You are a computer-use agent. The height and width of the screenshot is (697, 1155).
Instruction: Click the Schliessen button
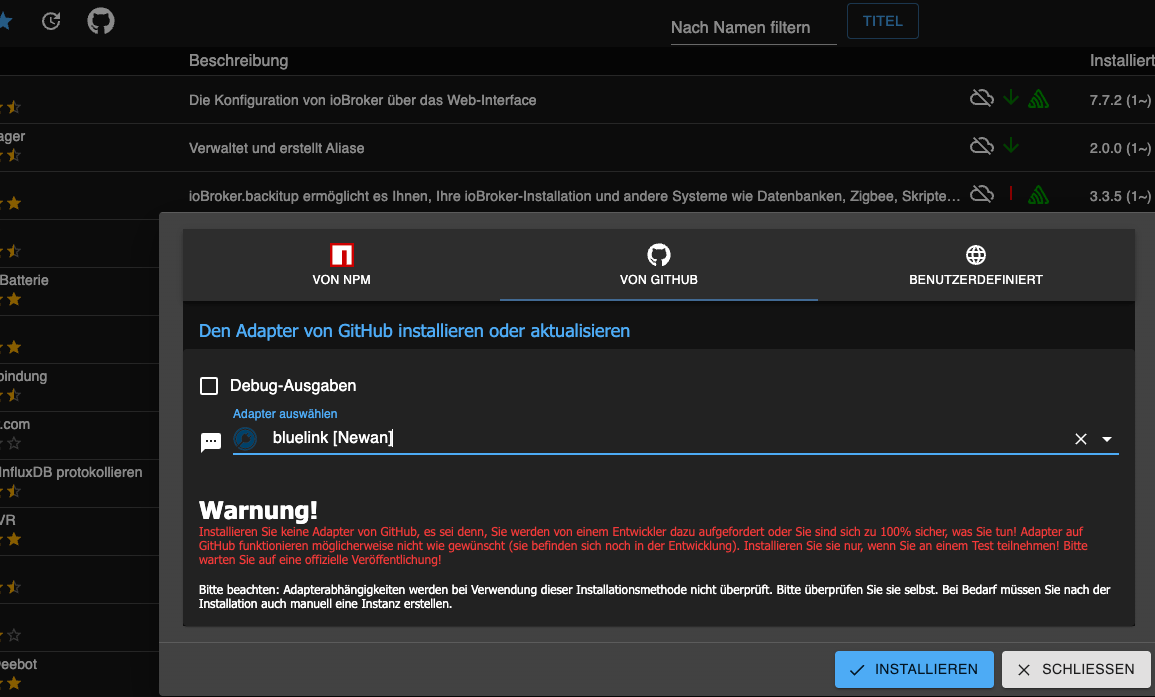1076,670
